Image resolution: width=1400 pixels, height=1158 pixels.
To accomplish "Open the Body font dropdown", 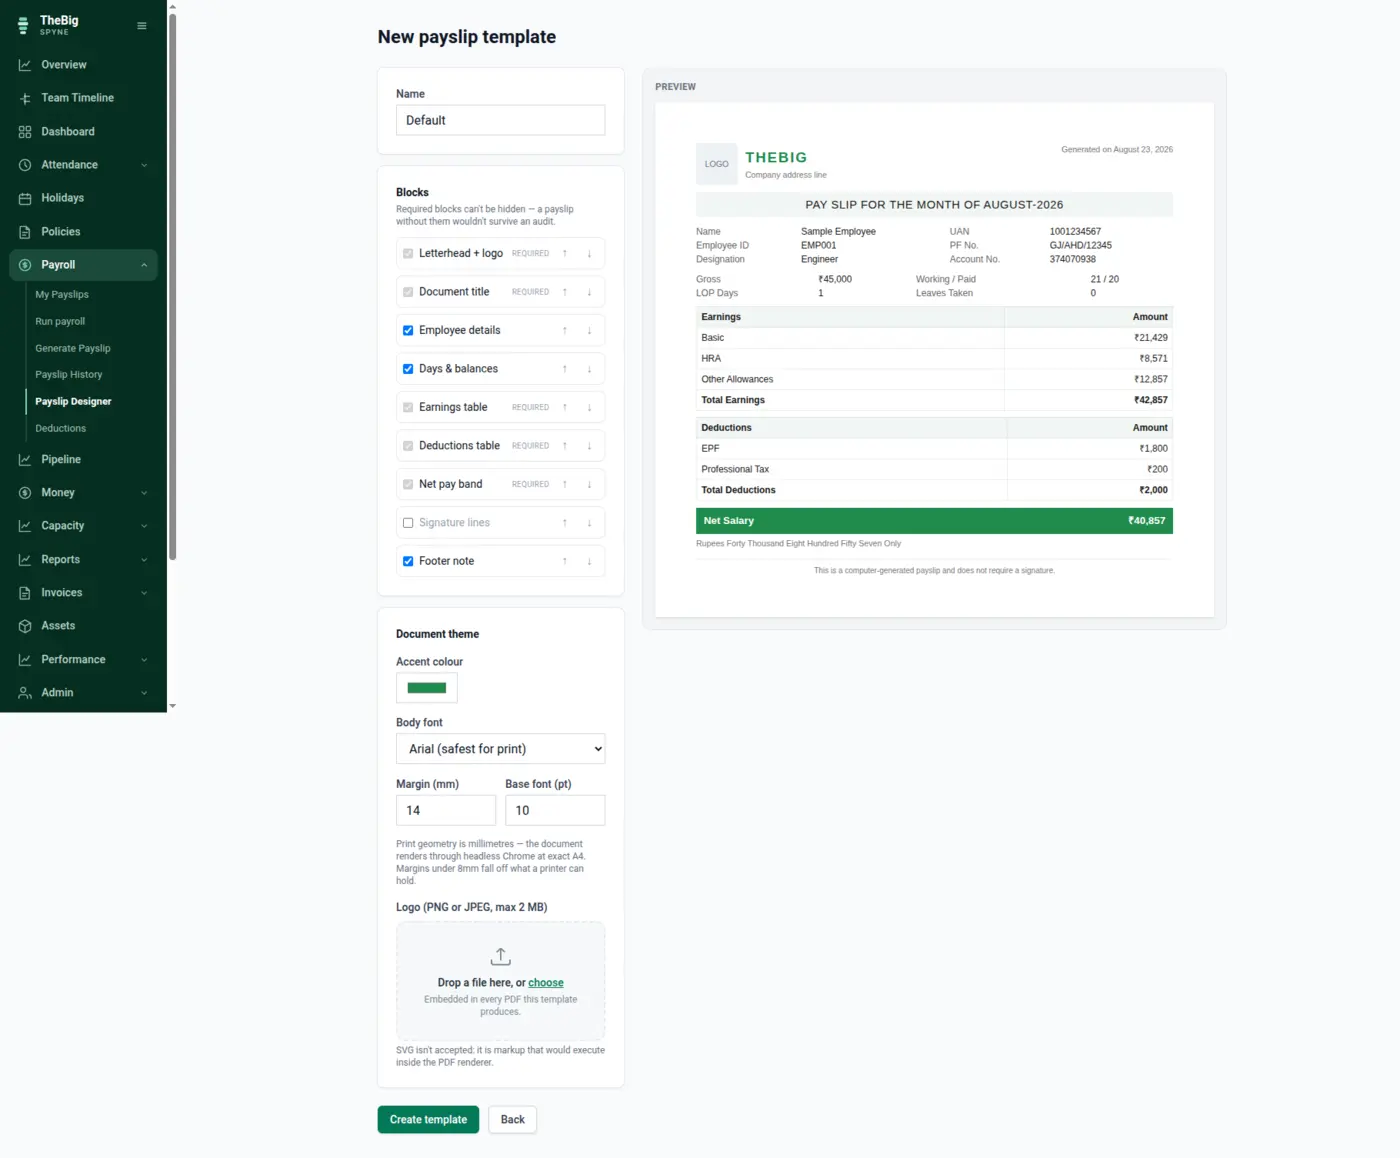I will pyautogui.click(x=500, y=749).
